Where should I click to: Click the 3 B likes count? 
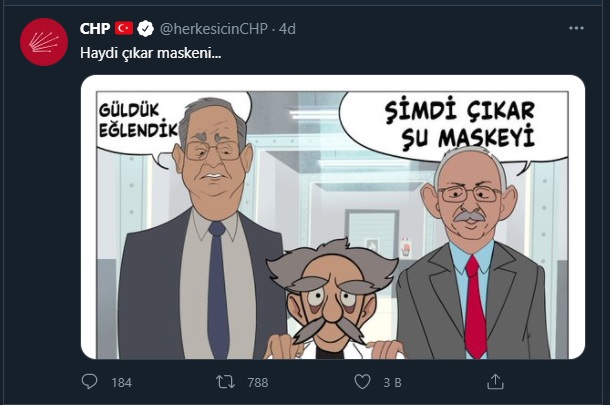394,381
